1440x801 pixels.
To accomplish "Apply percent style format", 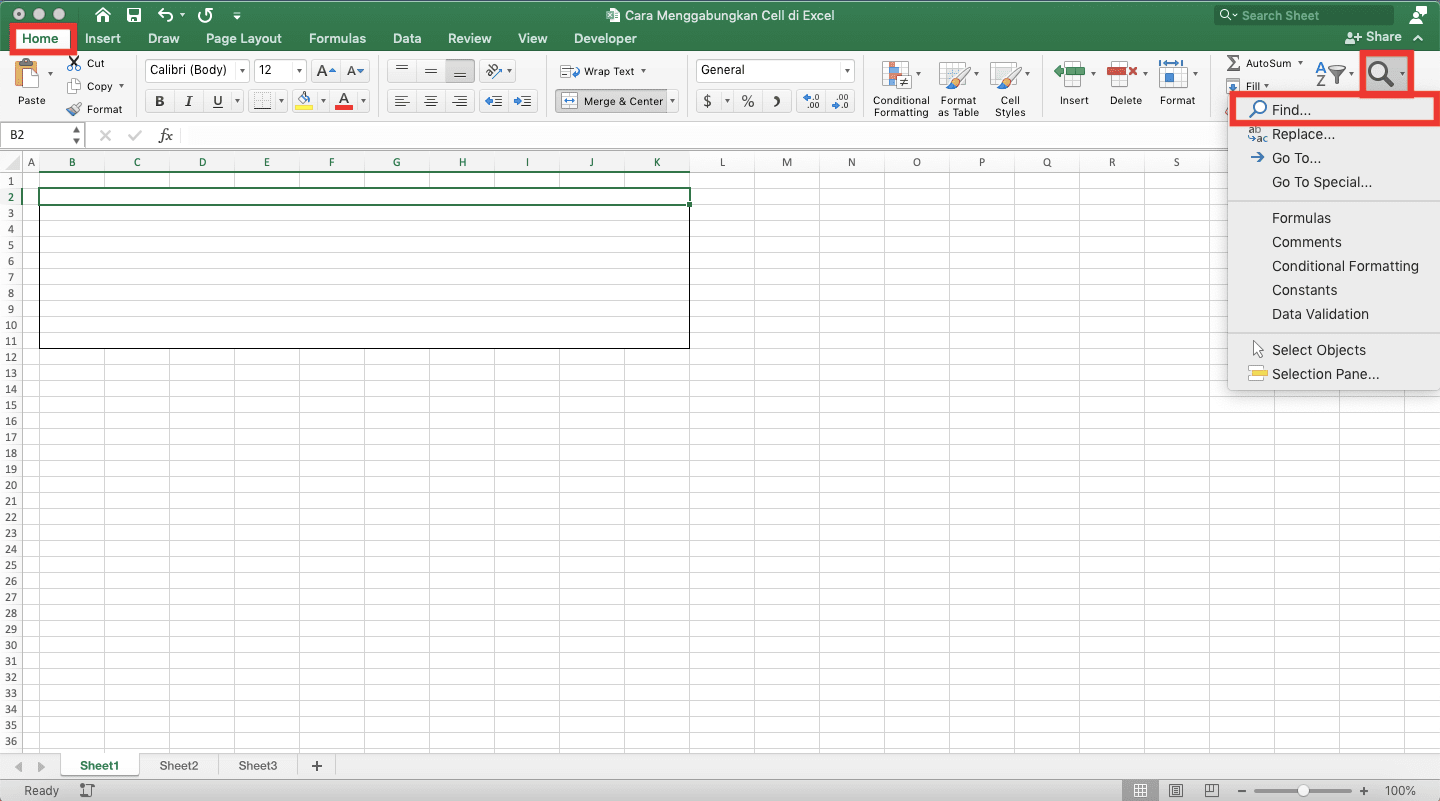I will tap(747, 101).
